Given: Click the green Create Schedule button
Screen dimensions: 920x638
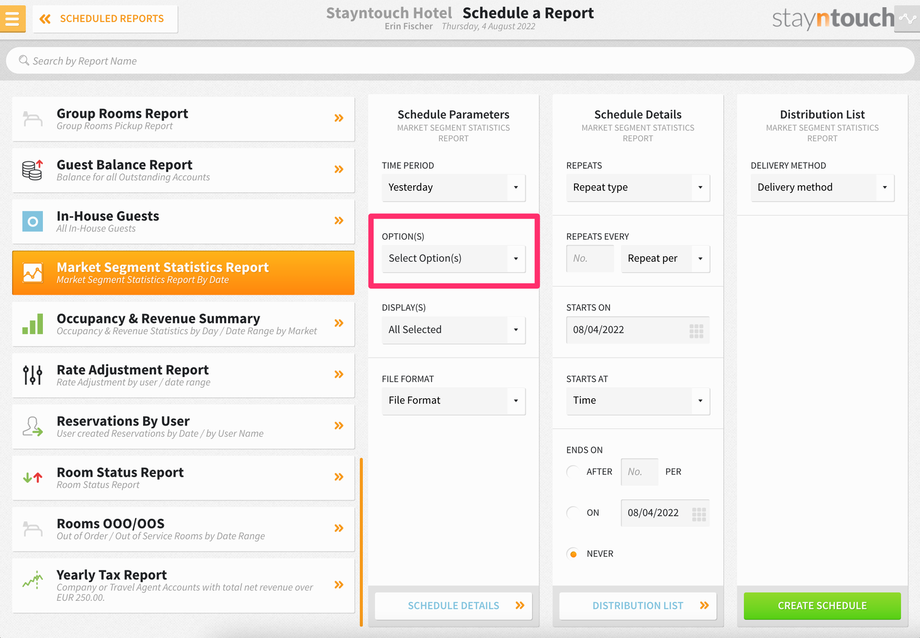Looking at the screenshot, I should coord(822,606).
